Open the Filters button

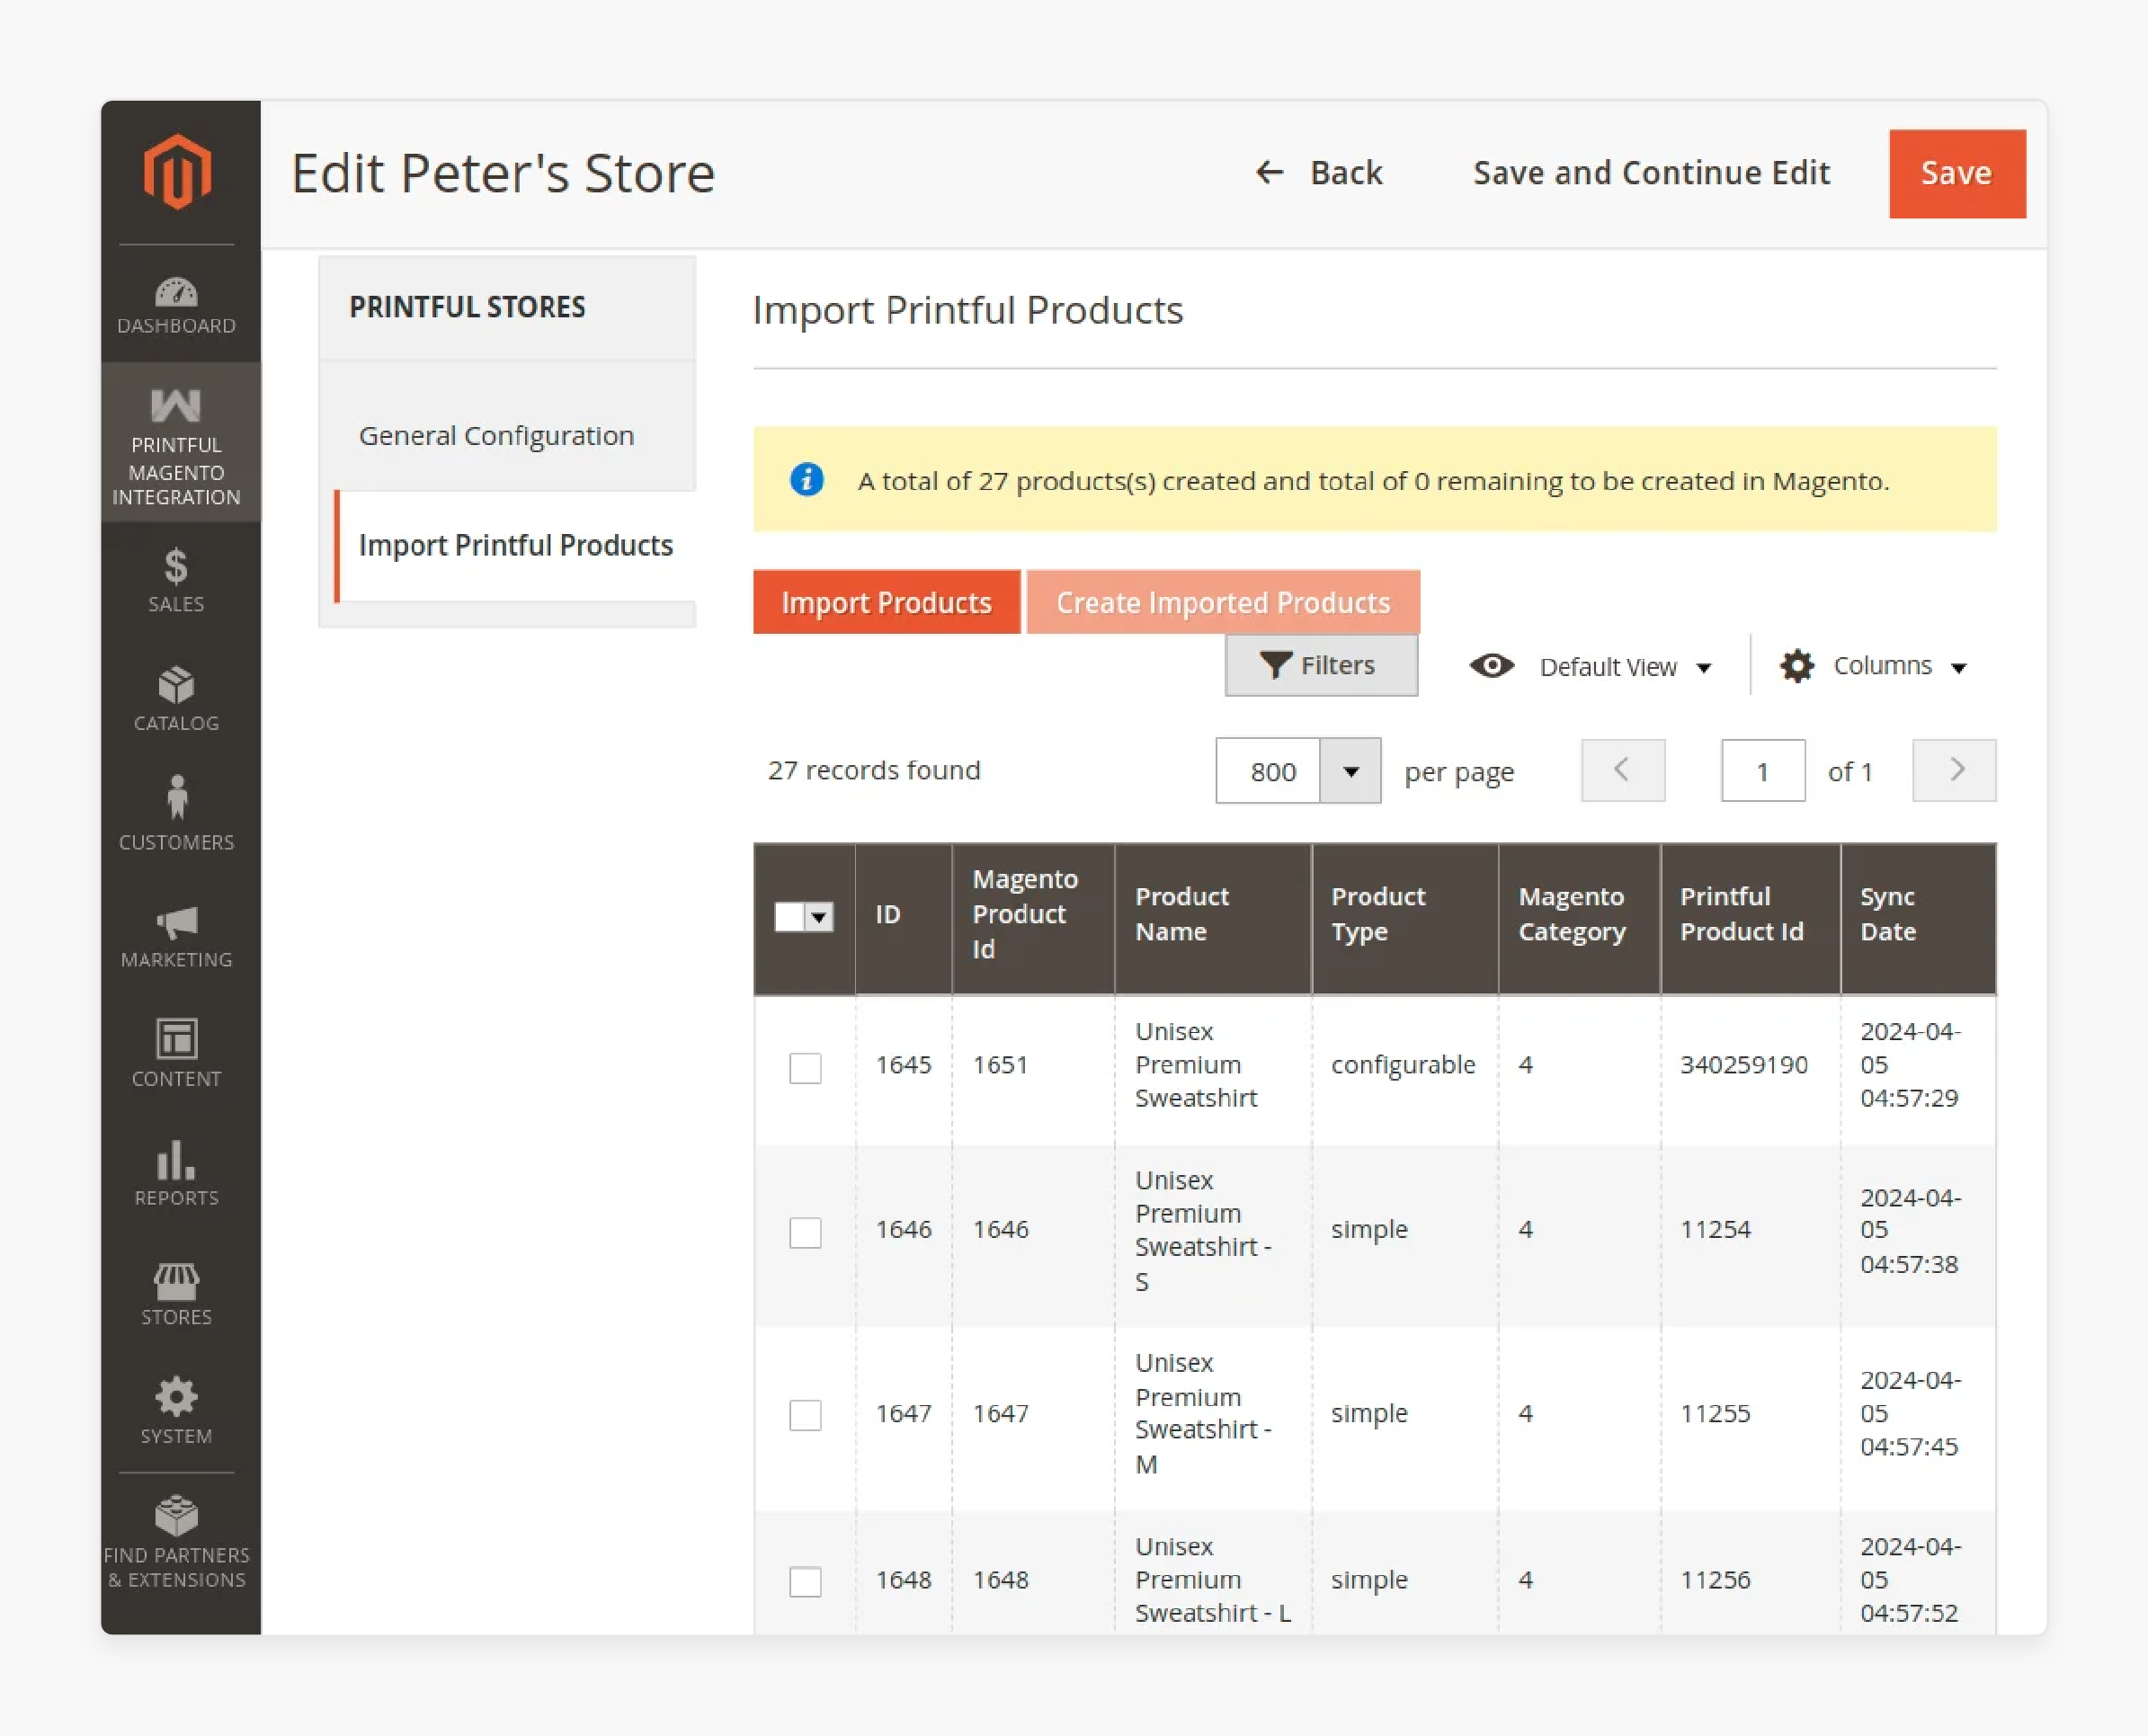1321,665
